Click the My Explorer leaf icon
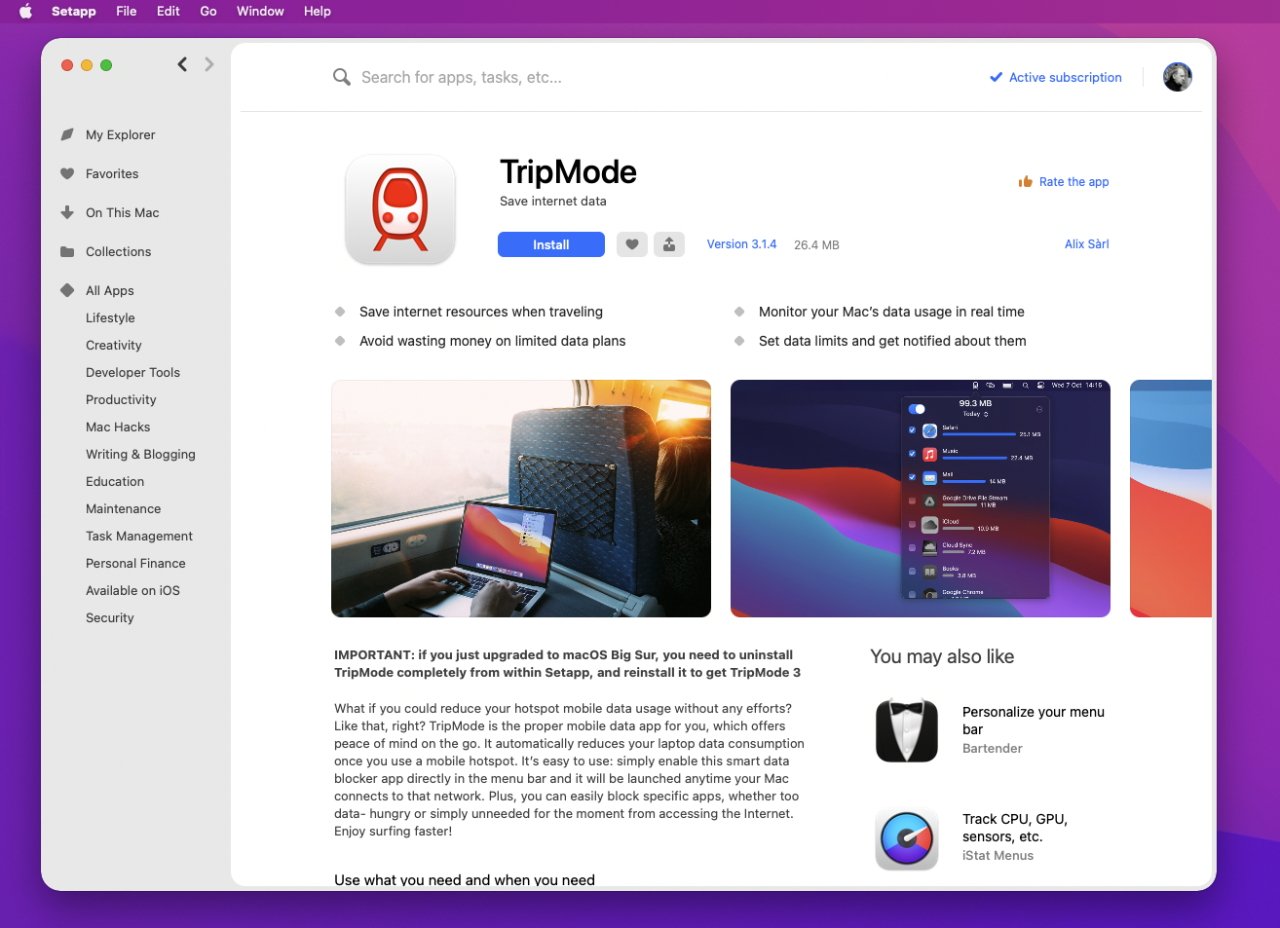The image size is (1280, 928). pyautogui.click(x=67, y=134)
